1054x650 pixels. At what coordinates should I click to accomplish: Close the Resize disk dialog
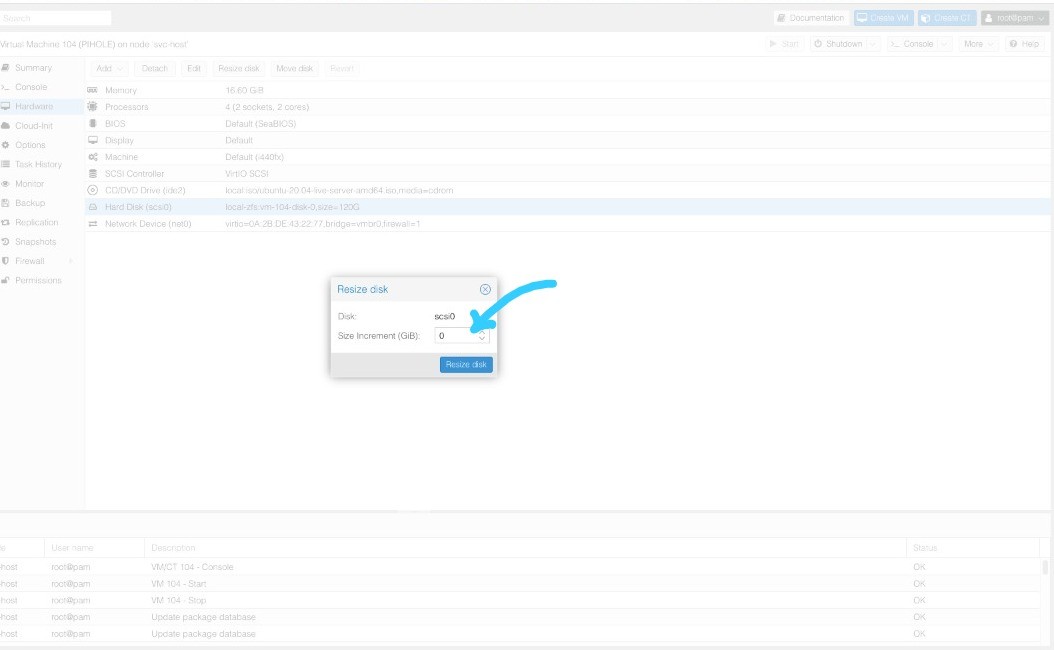tap(485, 289)
